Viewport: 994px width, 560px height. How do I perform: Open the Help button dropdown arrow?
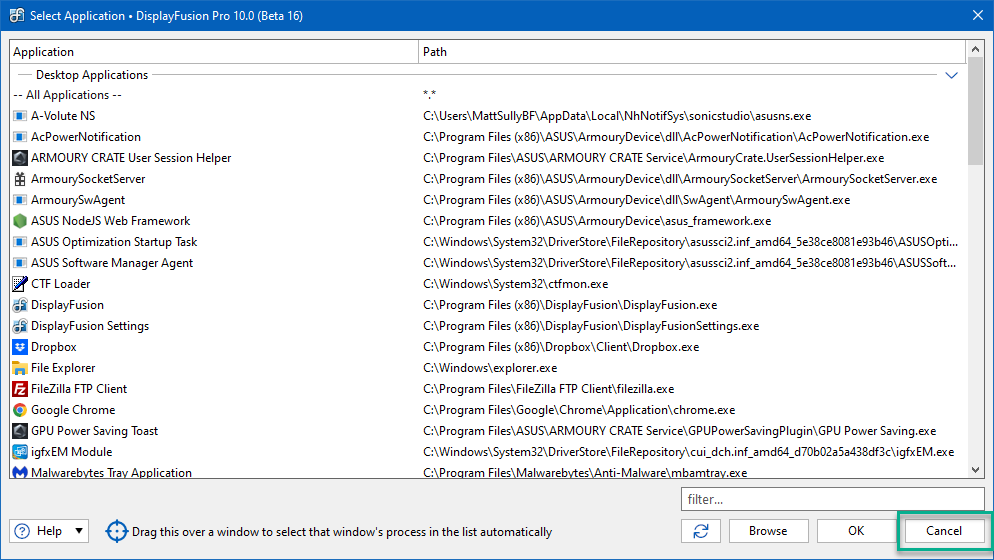79,531
